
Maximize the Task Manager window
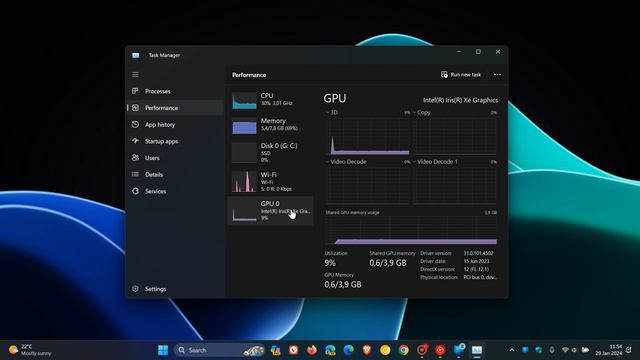[478, 52]
